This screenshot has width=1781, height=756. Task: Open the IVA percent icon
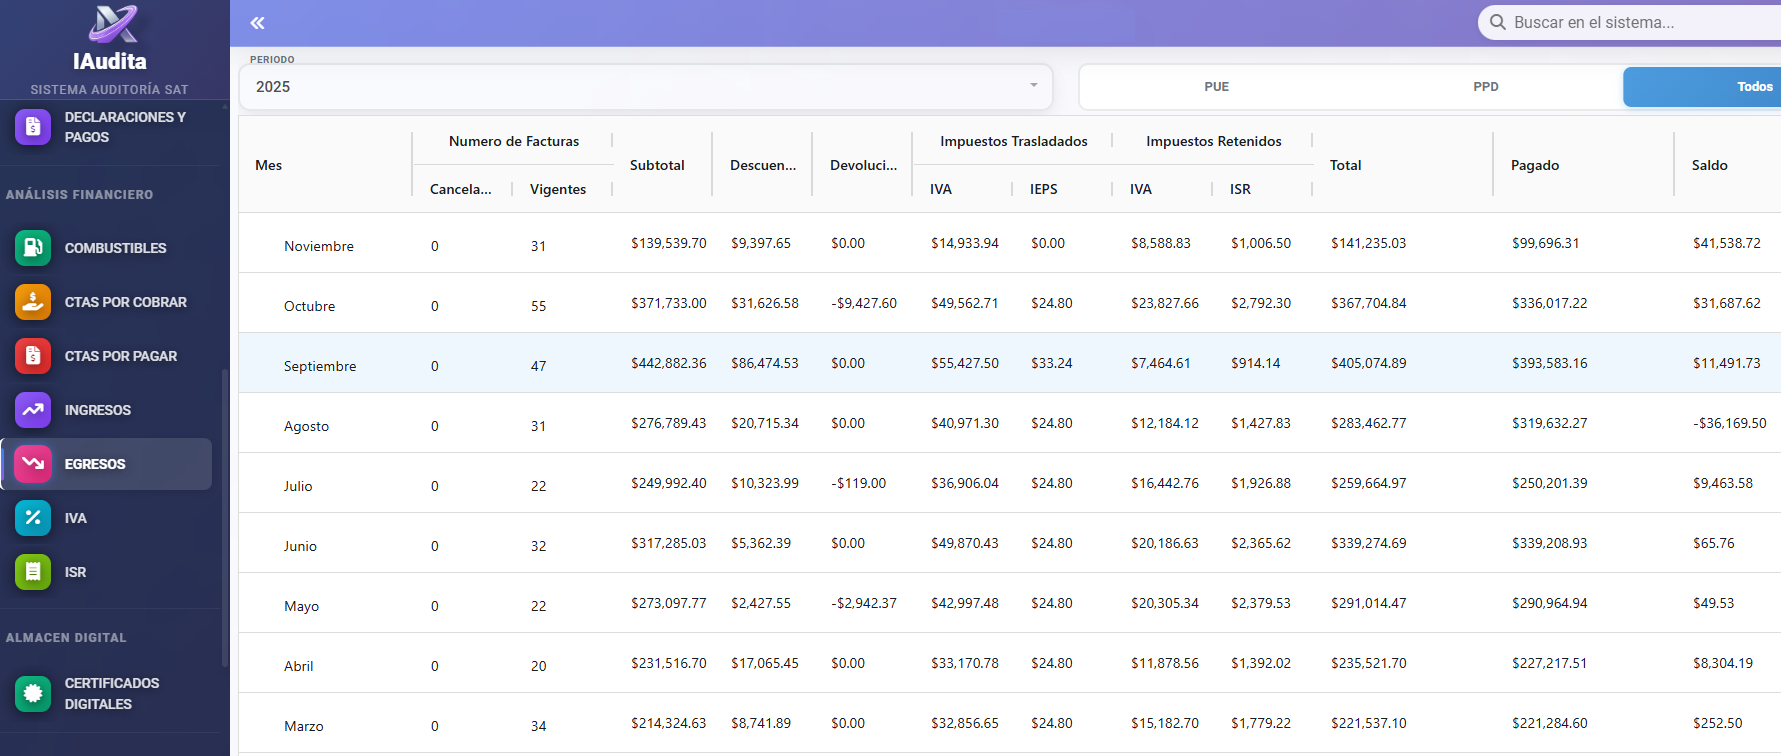coord(33,518)
